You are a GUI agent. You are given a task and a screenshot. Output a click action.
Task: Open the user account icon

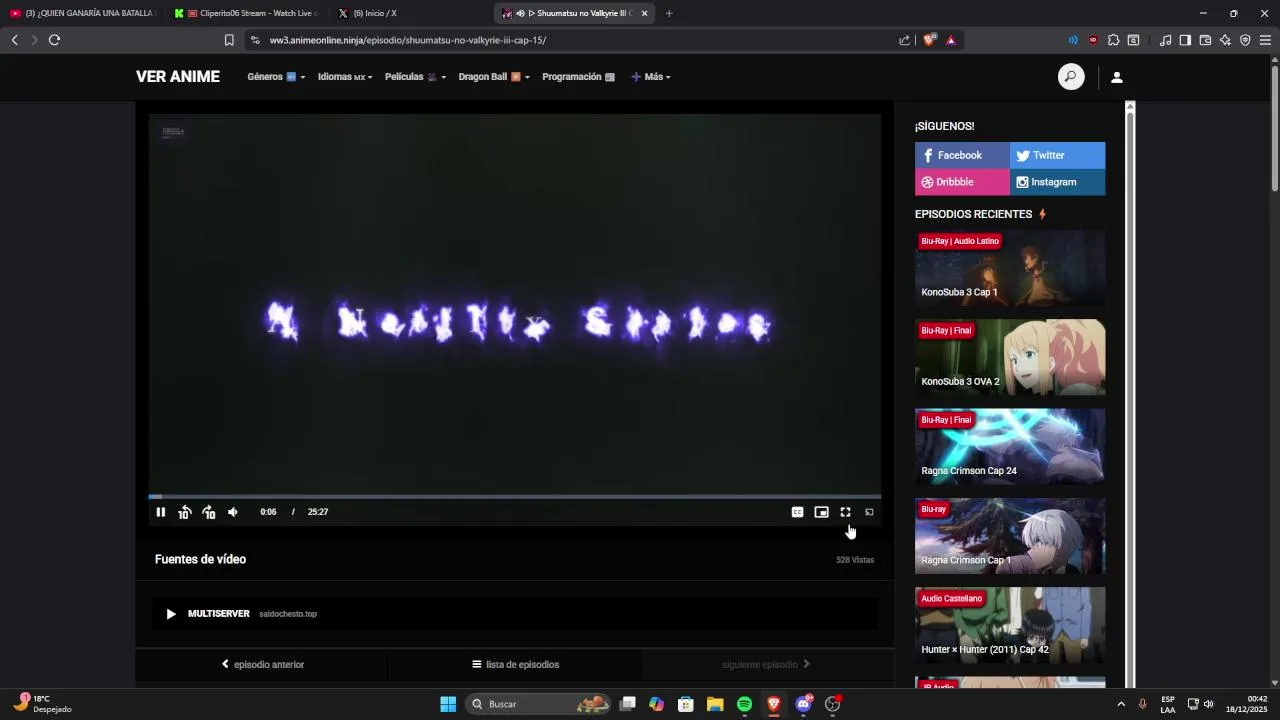tap(1117, 77)
